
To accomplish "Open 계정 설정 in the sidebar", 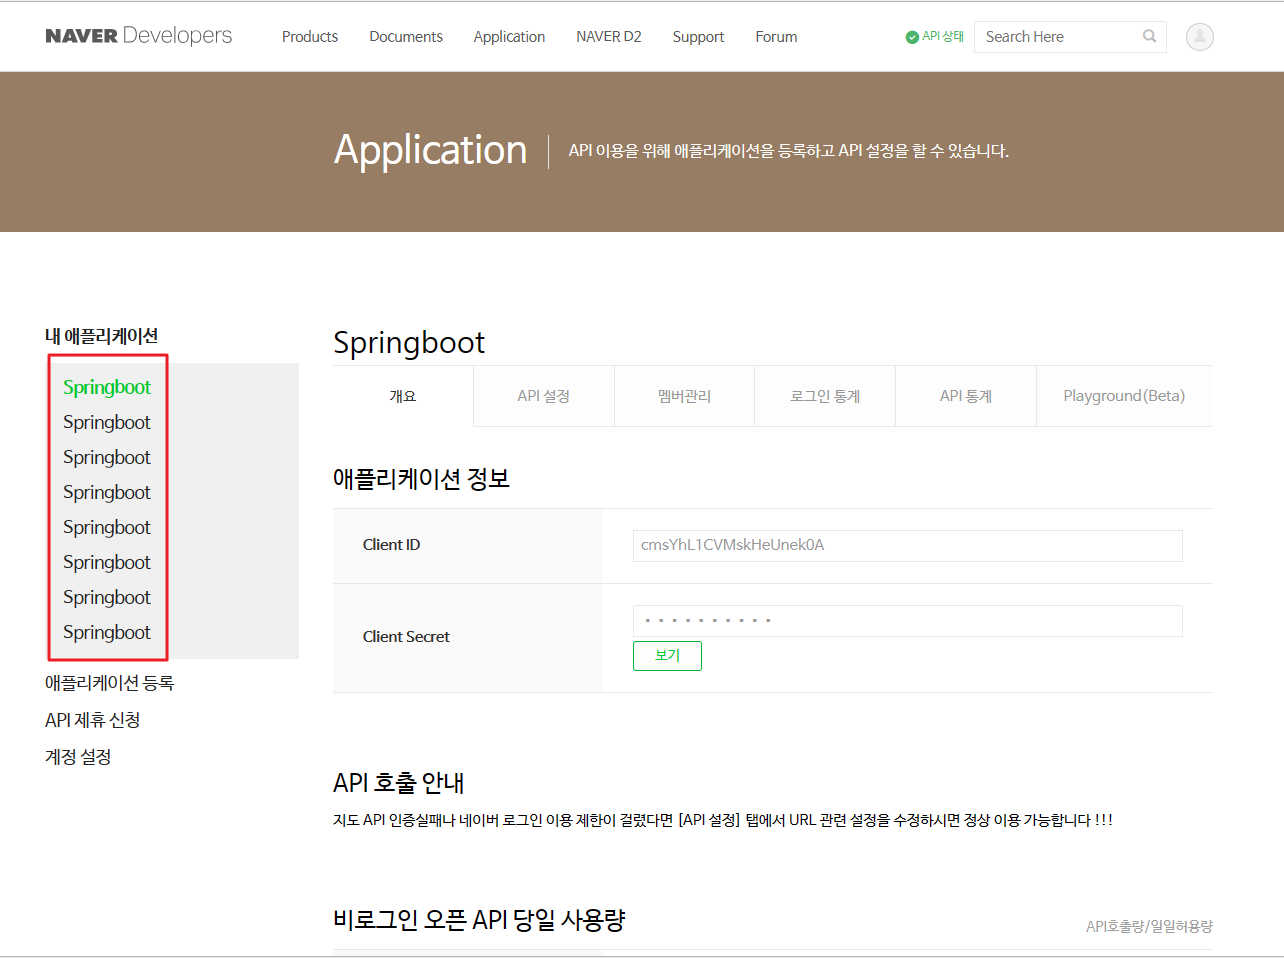I will [78, 757].
